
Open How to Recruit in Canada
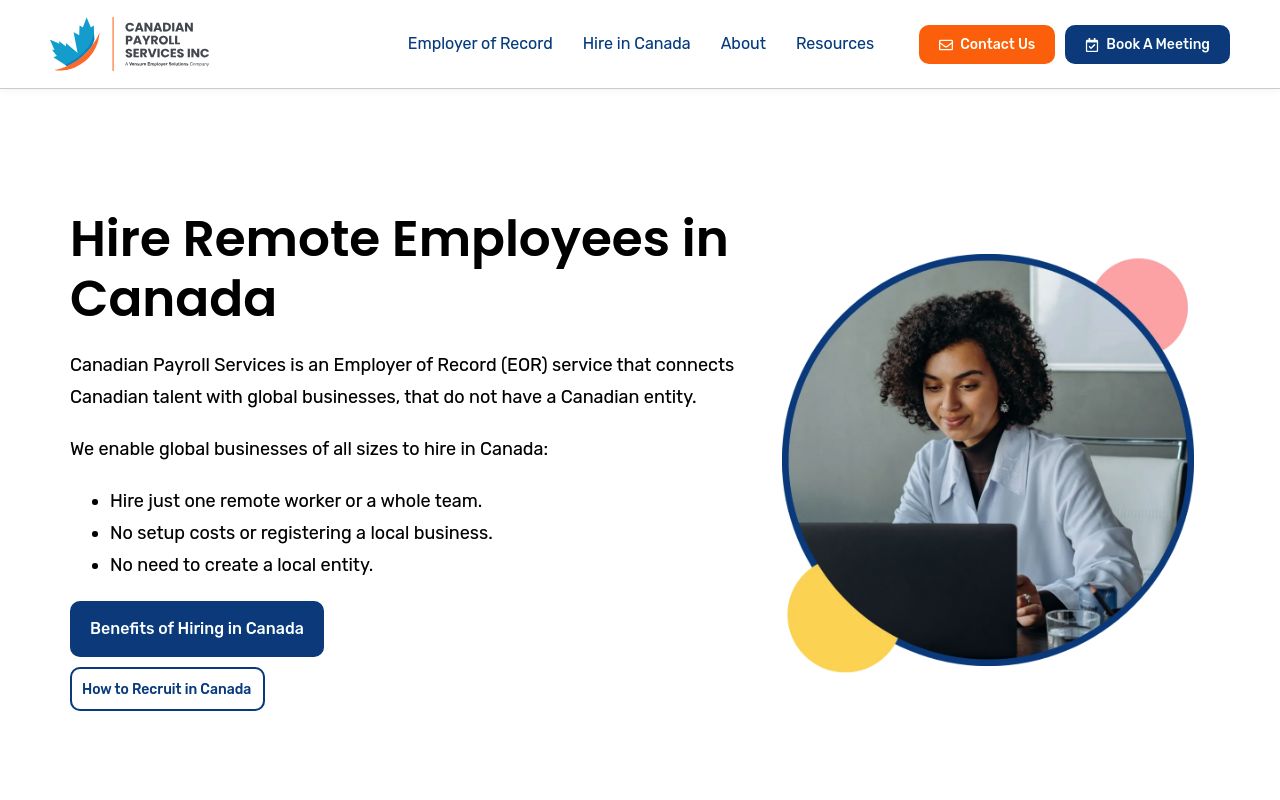coord(167,689)
